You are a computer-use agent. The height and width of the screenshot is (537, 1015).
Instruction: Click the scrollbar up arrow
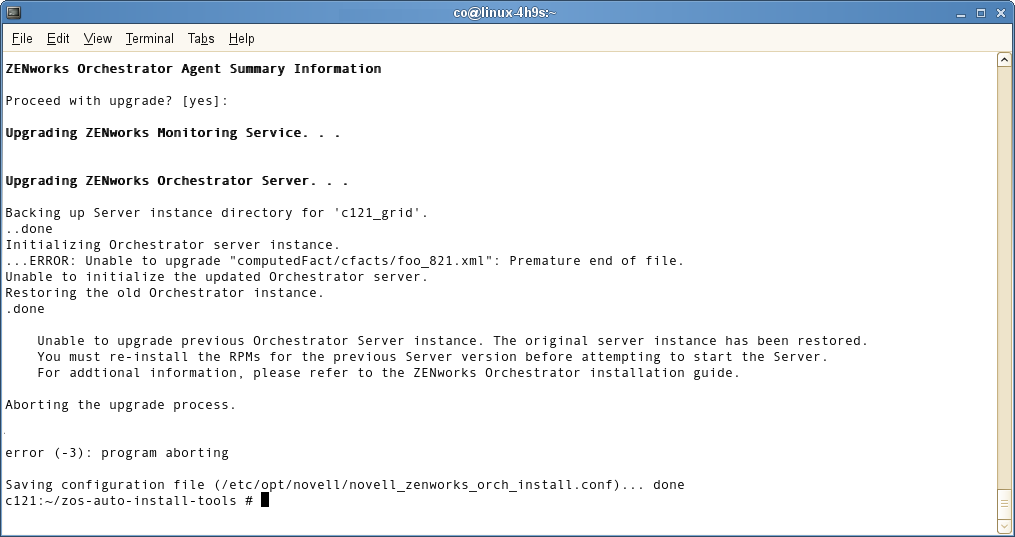coord(1004,60)
